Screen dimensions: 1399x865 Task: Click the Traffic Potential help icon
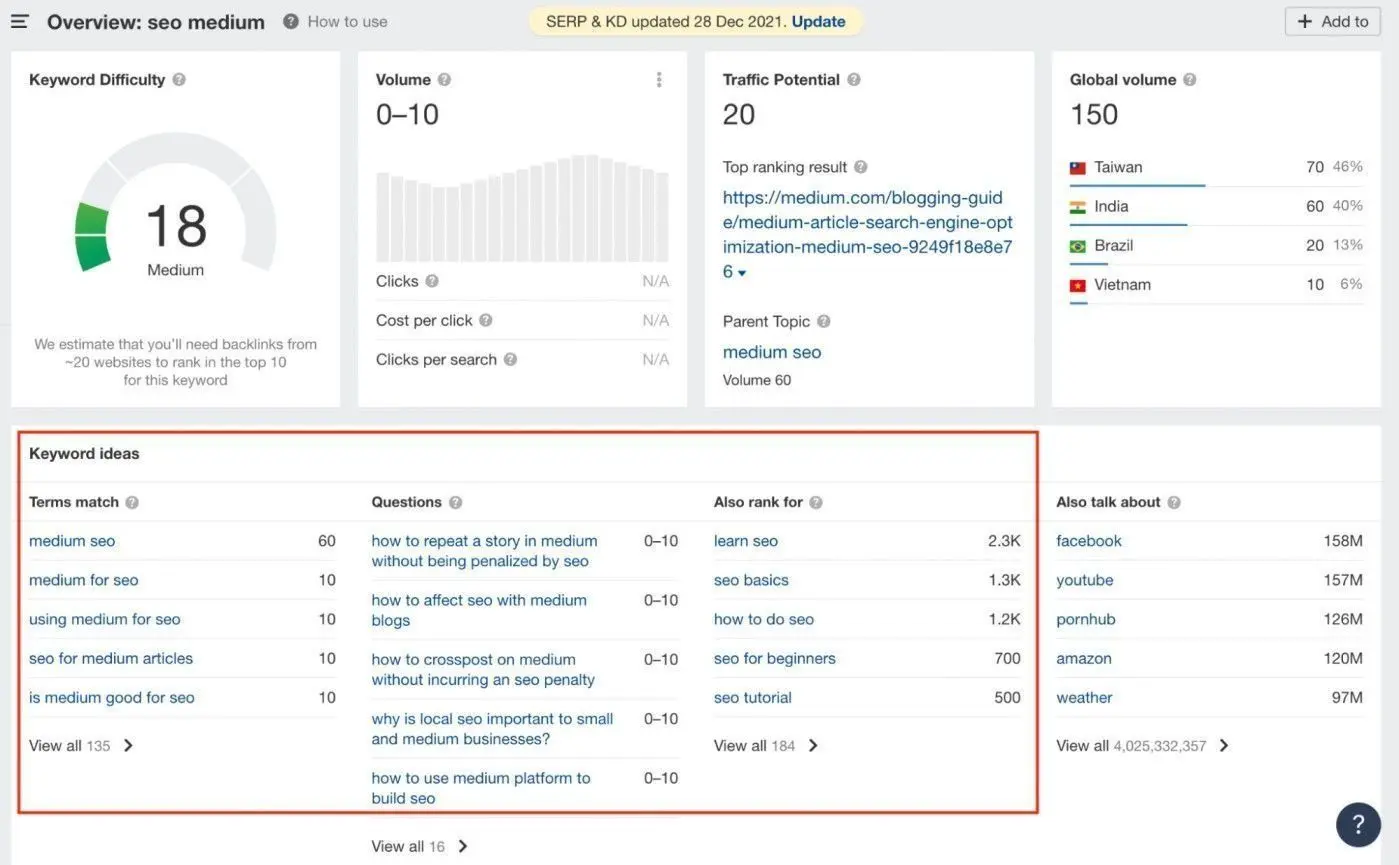coord(854,80)
